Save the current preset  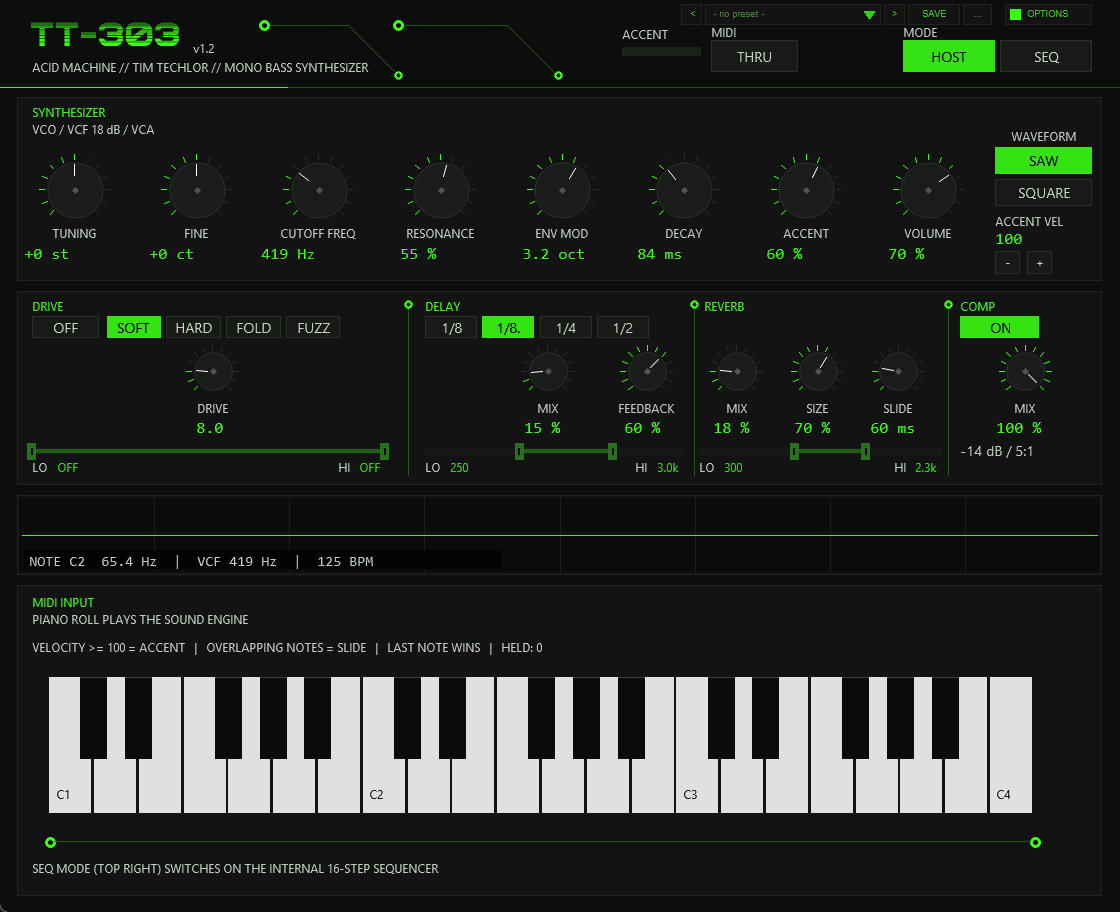click(934, 14)
